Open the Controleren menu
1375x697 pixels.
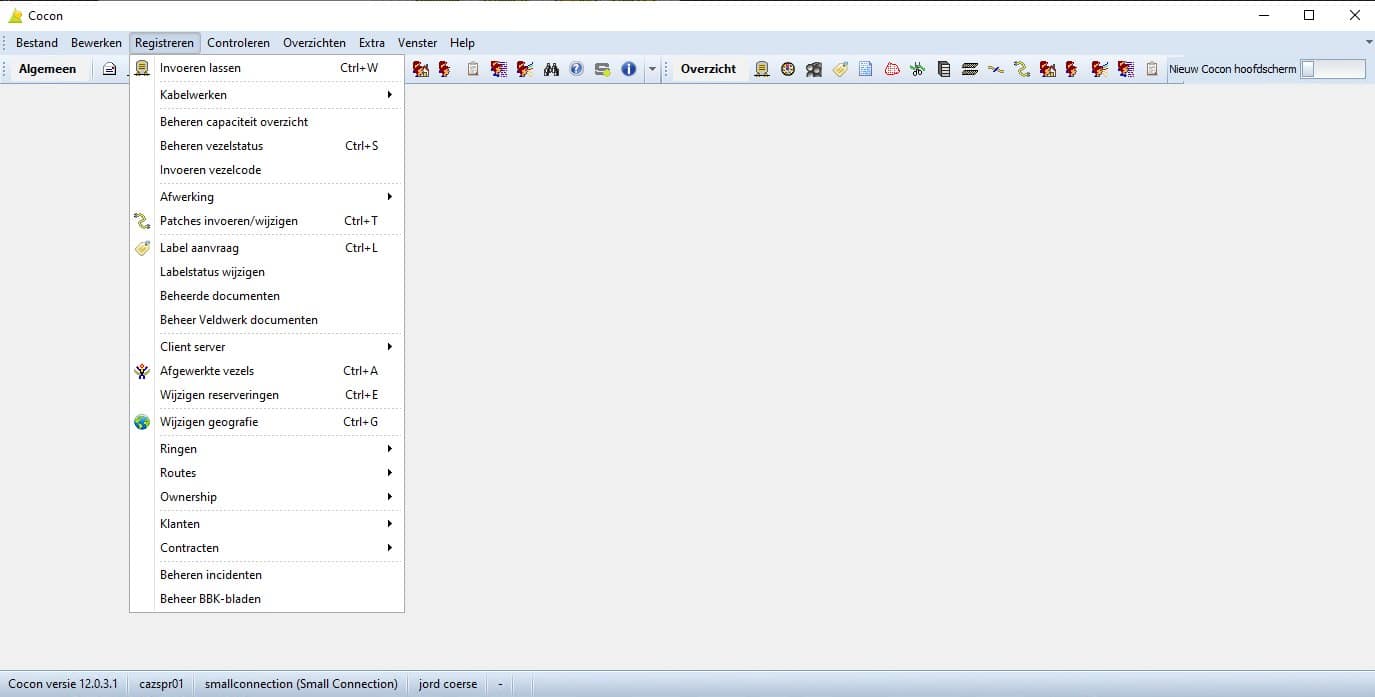tap(238, 43)
